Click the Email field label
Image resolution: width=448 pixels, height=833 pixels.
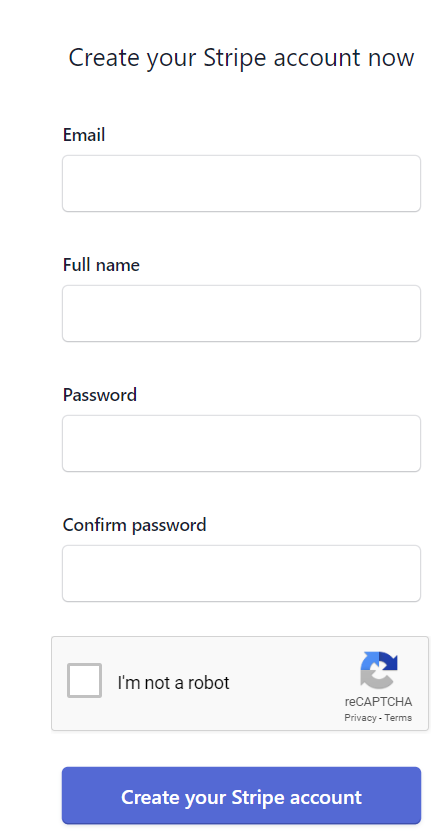84,135
